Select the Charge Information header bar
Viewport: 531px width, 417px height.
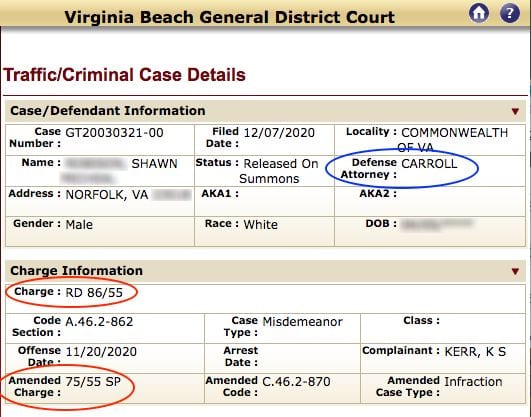click(x=265, y=271)
